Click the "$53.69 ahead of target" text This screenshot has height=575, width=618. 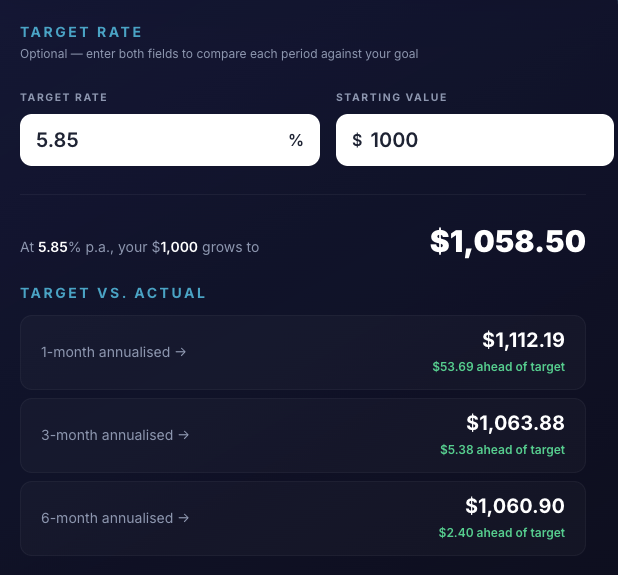498,367
